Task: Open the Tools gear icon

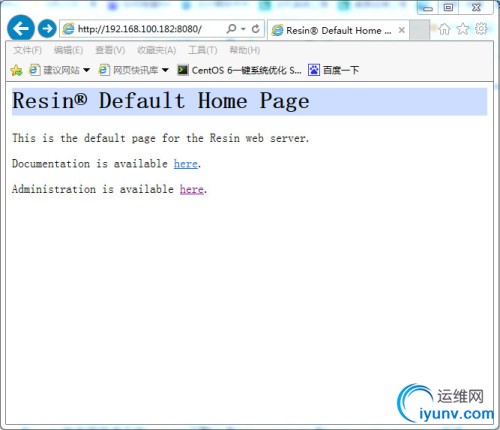Action: pos(481,29)
